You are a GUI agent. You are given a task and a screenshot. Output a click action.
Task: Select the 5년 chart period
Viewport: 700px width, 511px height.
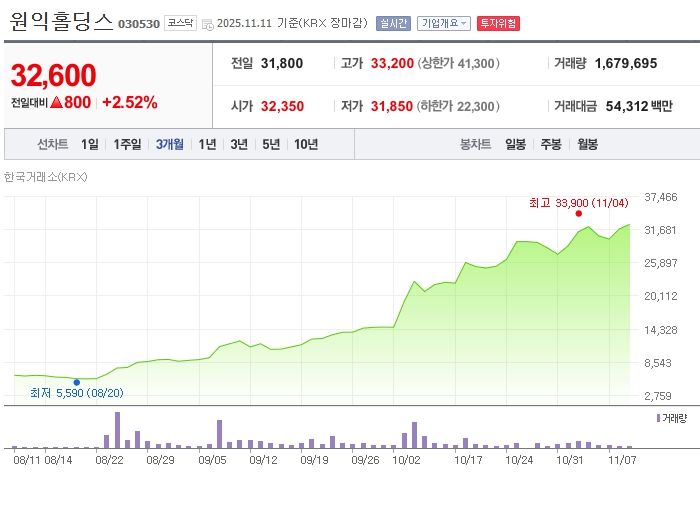(x=271, y=144)
